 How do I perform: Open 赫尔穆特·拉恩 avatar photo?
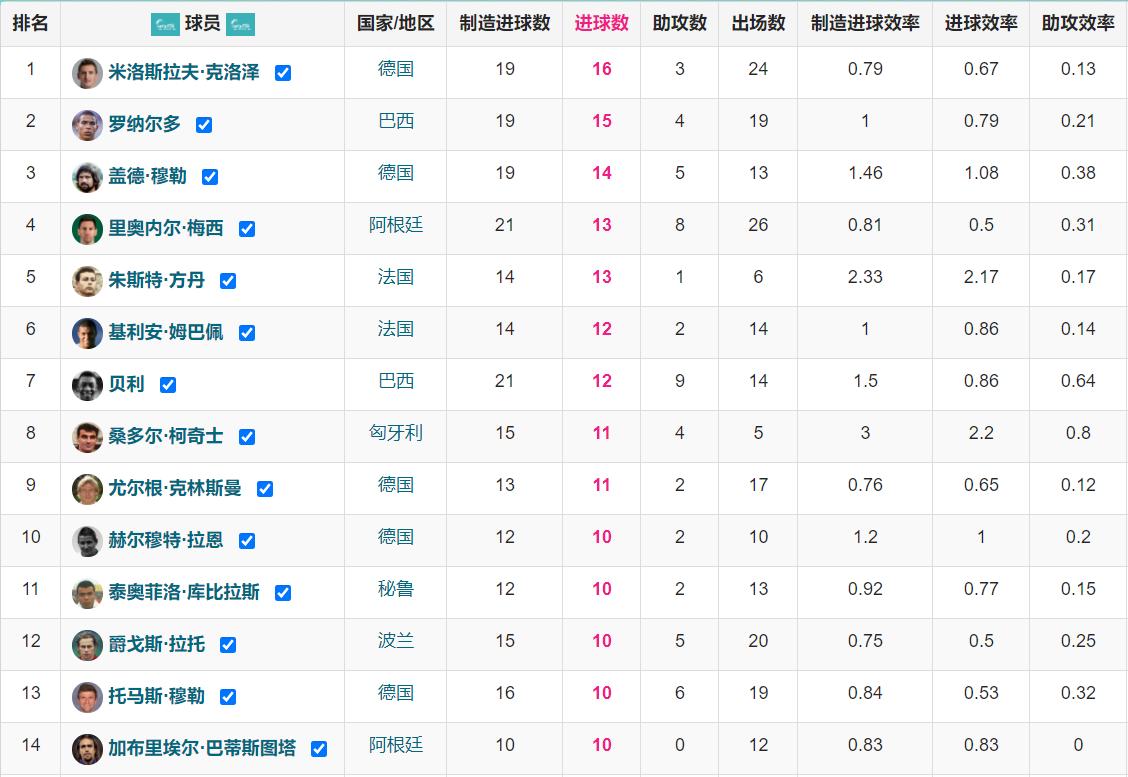click(87, 541)
